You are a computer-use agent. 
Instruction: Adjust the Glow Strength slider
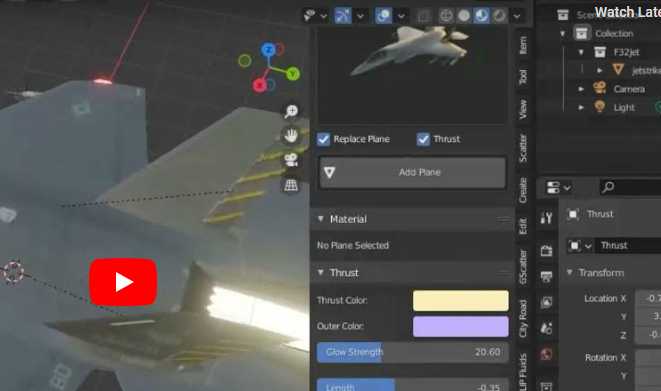pyautogui.click(x=413, y=352)
